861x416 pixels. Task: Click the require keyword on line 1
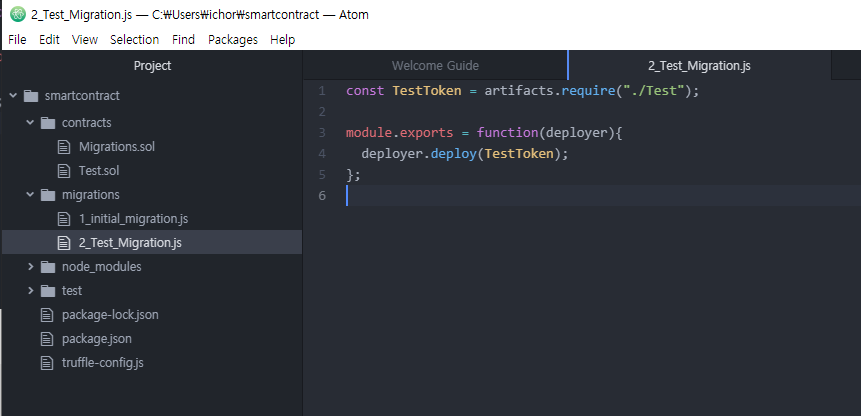588,91
